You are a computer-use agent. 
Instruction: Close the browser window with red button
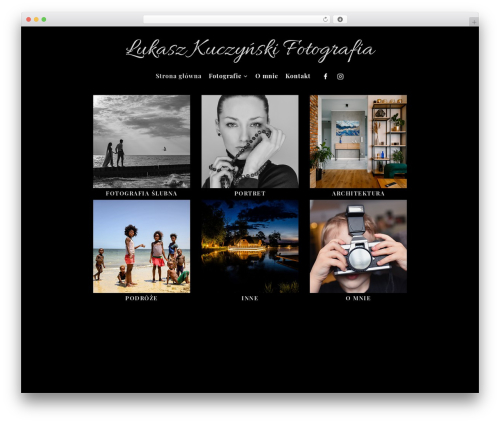click(29, 19)
